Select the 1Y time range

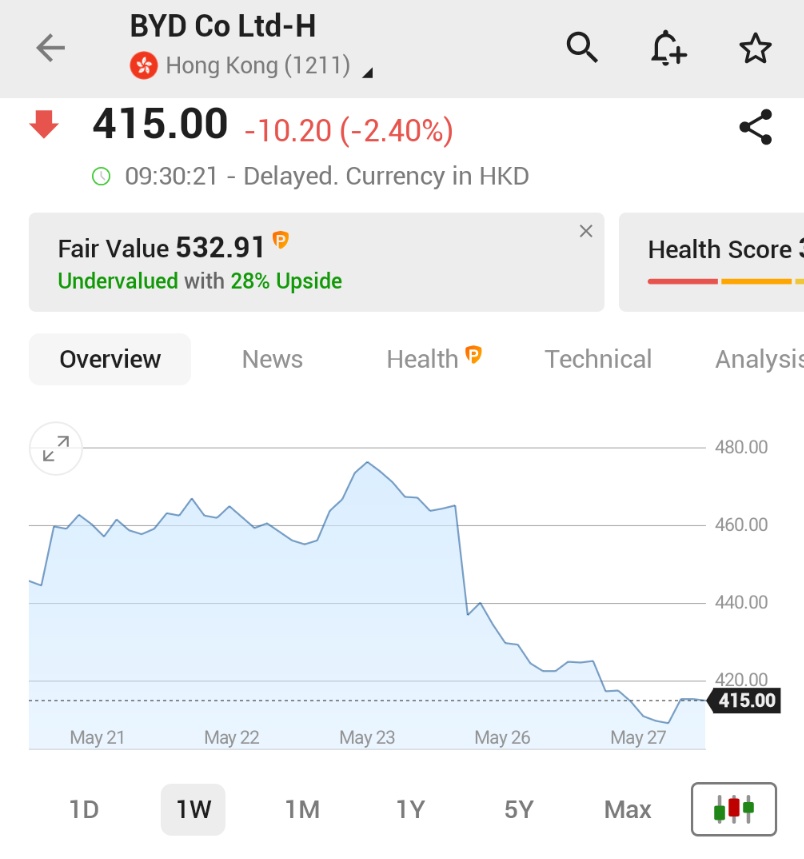[x=410, y=809]
